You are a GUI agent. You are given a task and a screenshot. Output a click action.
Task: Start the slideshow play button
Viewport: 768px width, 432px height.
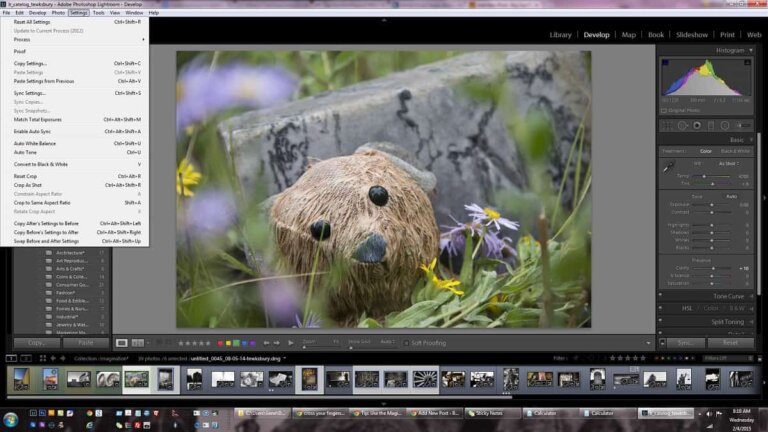click(x=290, y=343)
